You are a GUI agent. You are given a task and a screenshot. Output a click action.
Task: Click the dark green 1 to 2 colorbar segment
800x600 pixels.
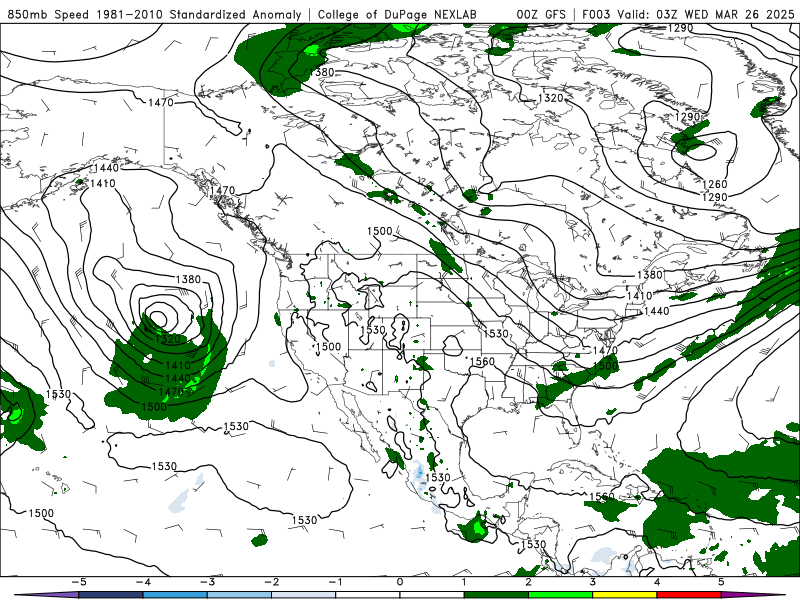click(496, 595)
